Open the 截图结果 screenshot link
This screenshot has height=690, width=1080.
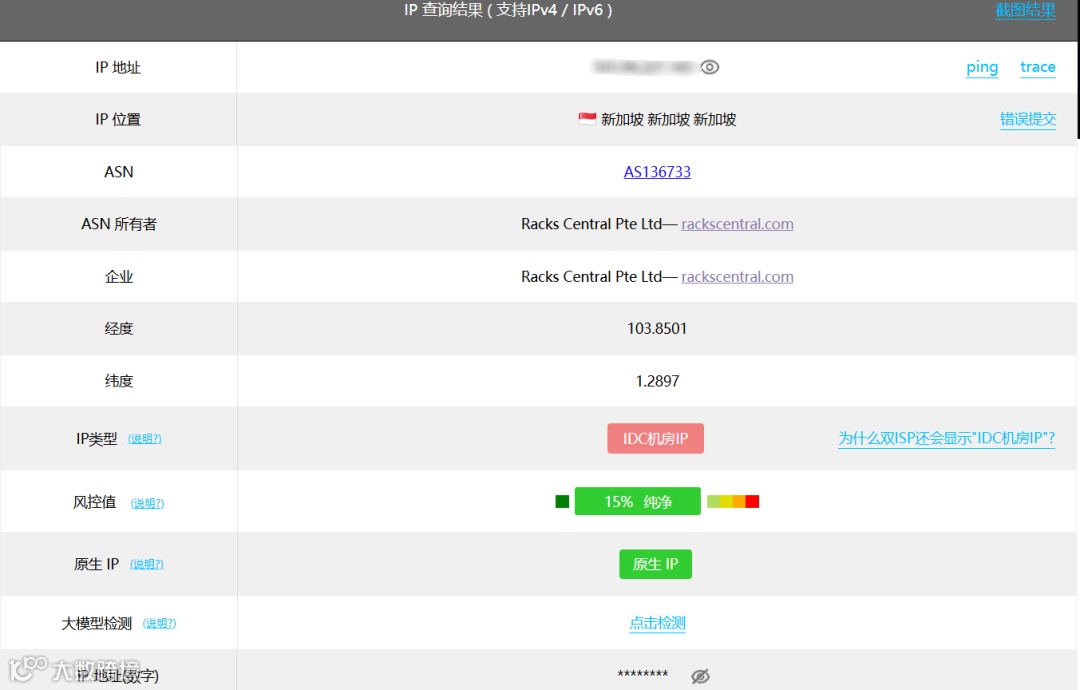tap(1025, 10)
